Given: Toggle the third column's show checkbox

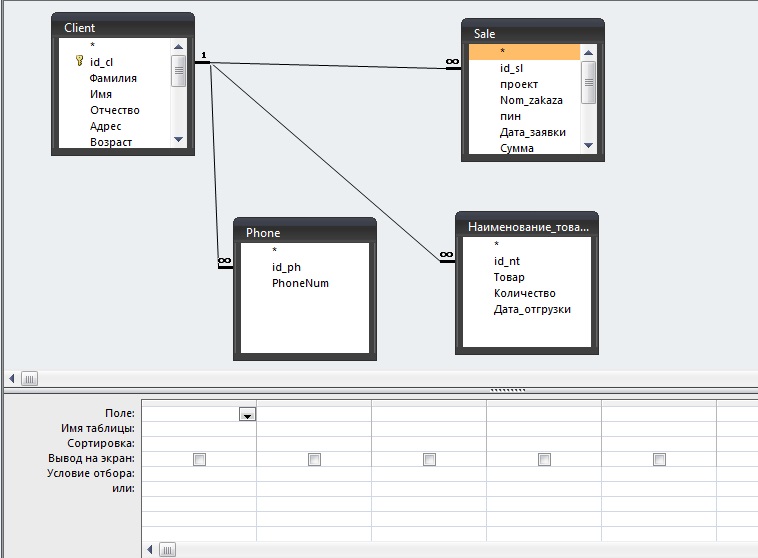Looking at the screenshot, I should click(x=429, y=459).
